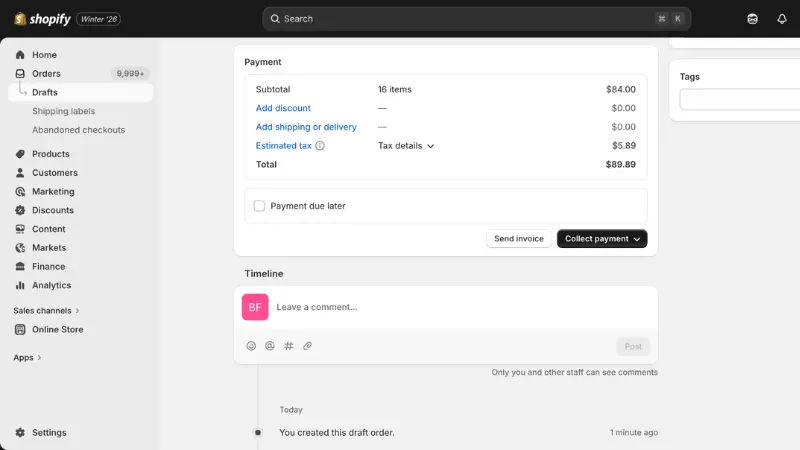800x450 pixels.
Task: Click the Orders icon in sidebar
Action: coord(20,73)
